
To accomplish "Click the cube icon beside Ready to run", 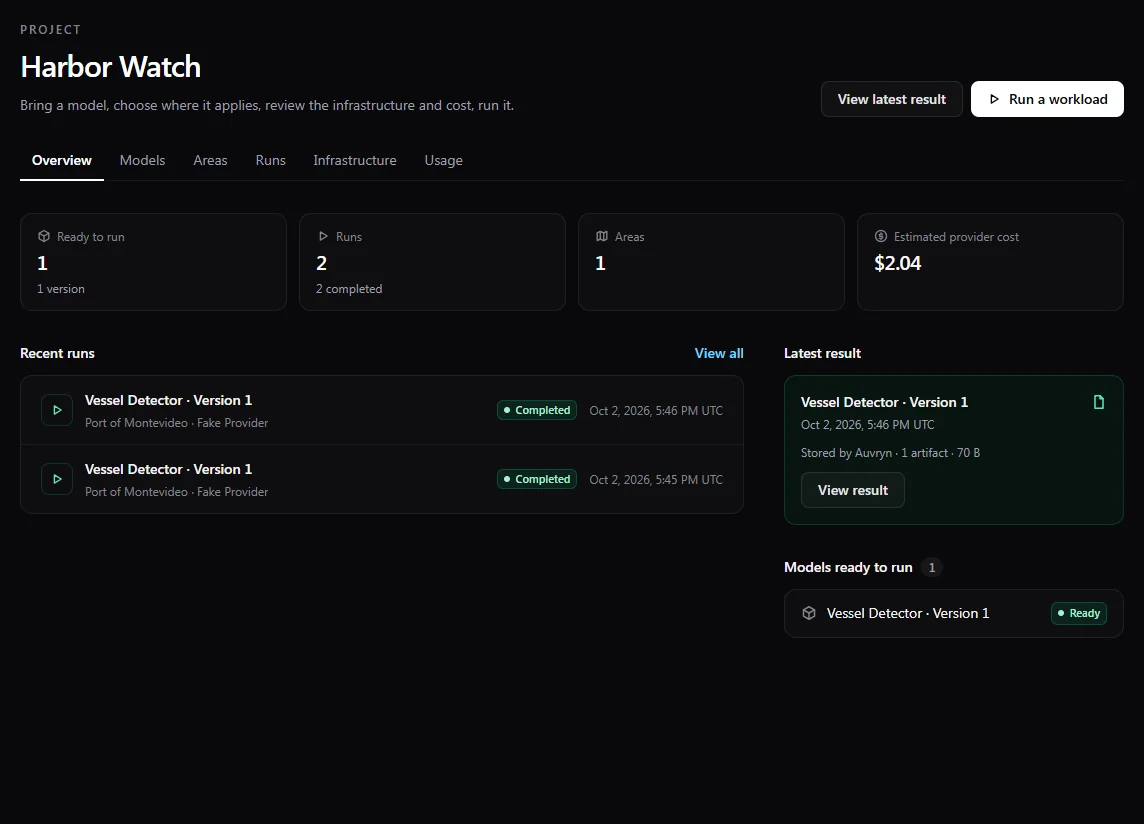I will [x=44, y=236].
